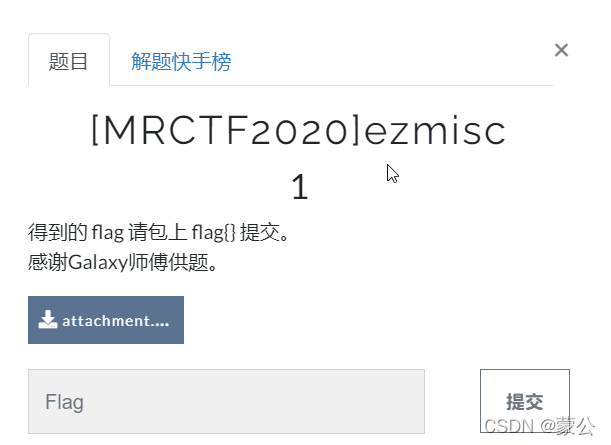Submit the flag with 提交 button
Viewport: 611px width, 445px height.
(x=524, y=401)
